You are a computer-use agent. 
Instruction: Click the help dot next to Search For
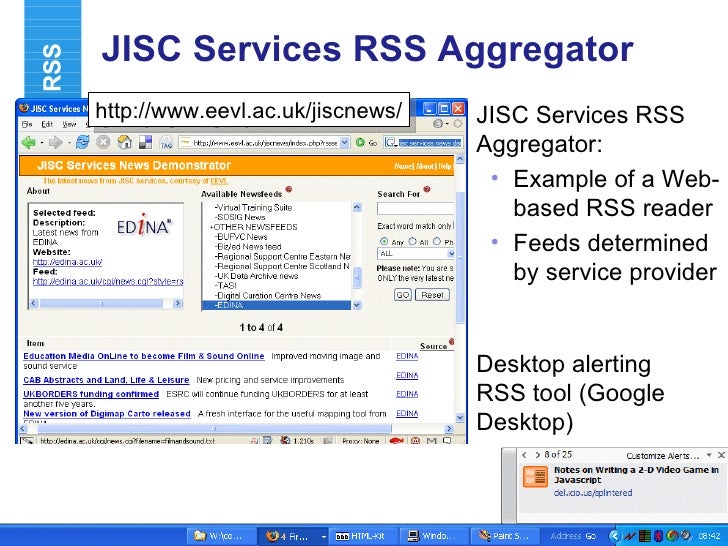click(427, 189)
